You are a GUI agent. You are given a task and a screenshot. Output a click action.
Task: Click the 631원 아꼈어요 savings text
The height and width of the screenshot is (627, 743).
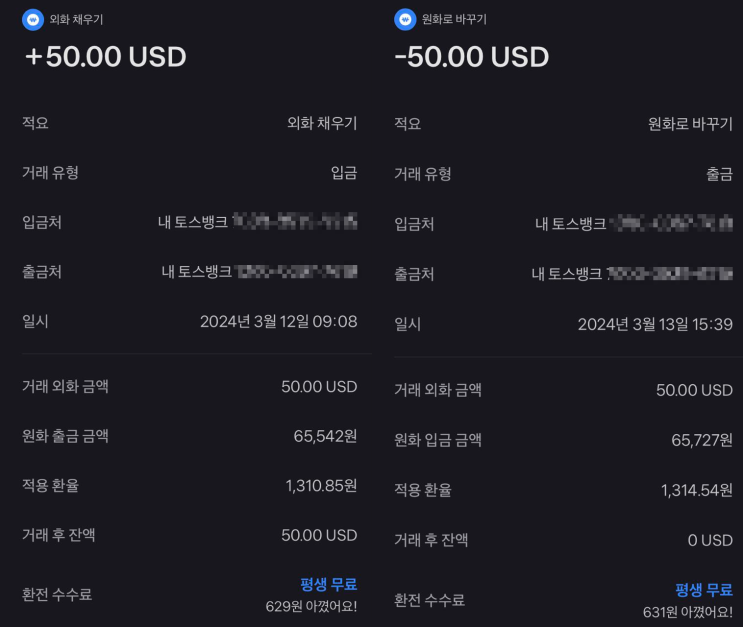[687, 611]
